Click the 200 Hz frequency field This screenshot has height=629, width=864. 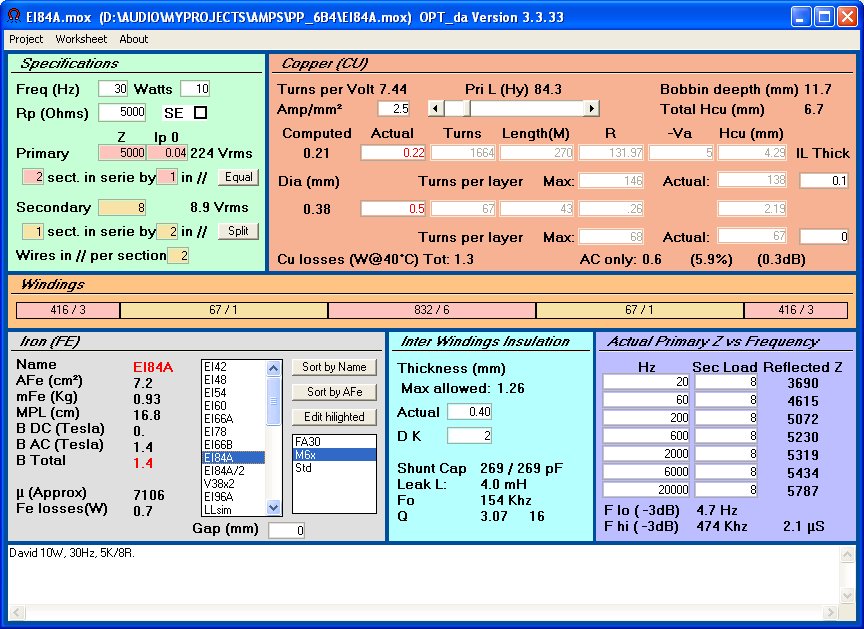pos(646,417)
